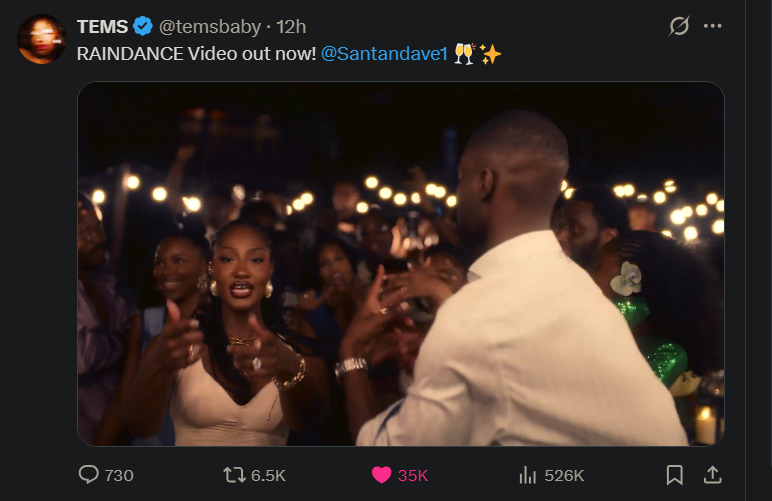
Task: Click the 730 replies count
Action: (119, 475)
